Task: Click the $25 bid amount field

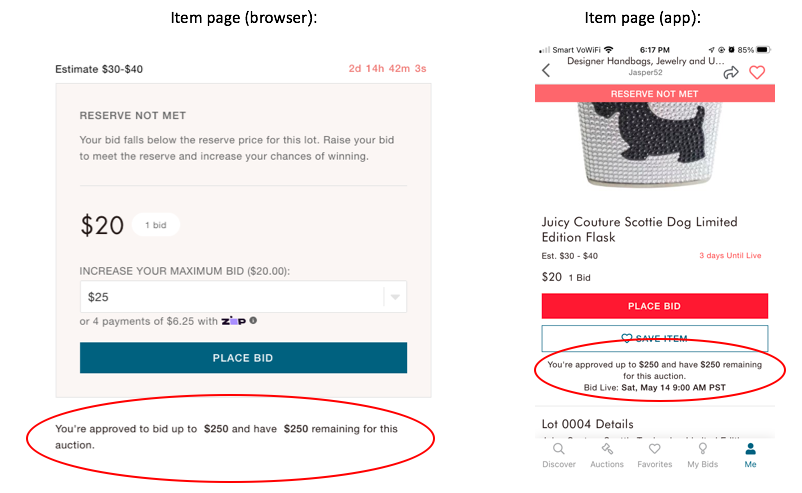Action: pyautogui.click(x=230, y=297)
